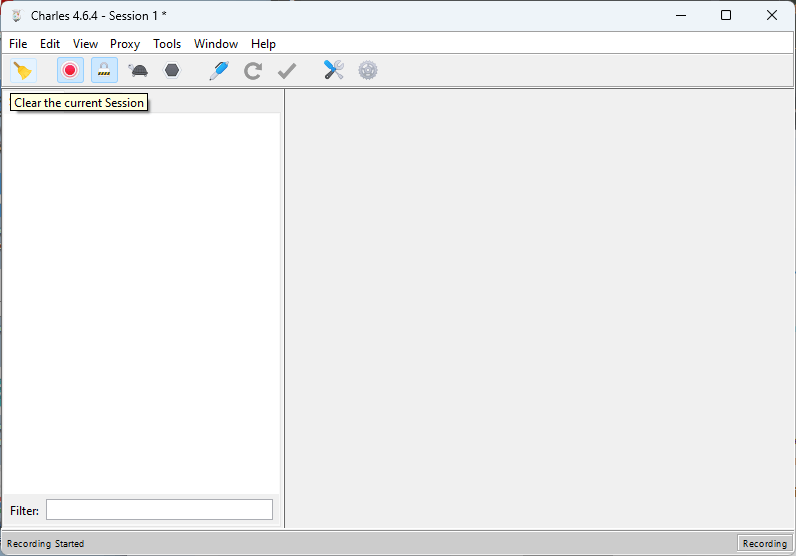Compose a new request with the pen icon
The height and width of the screenshot is (556, 796).
(219, 70)
